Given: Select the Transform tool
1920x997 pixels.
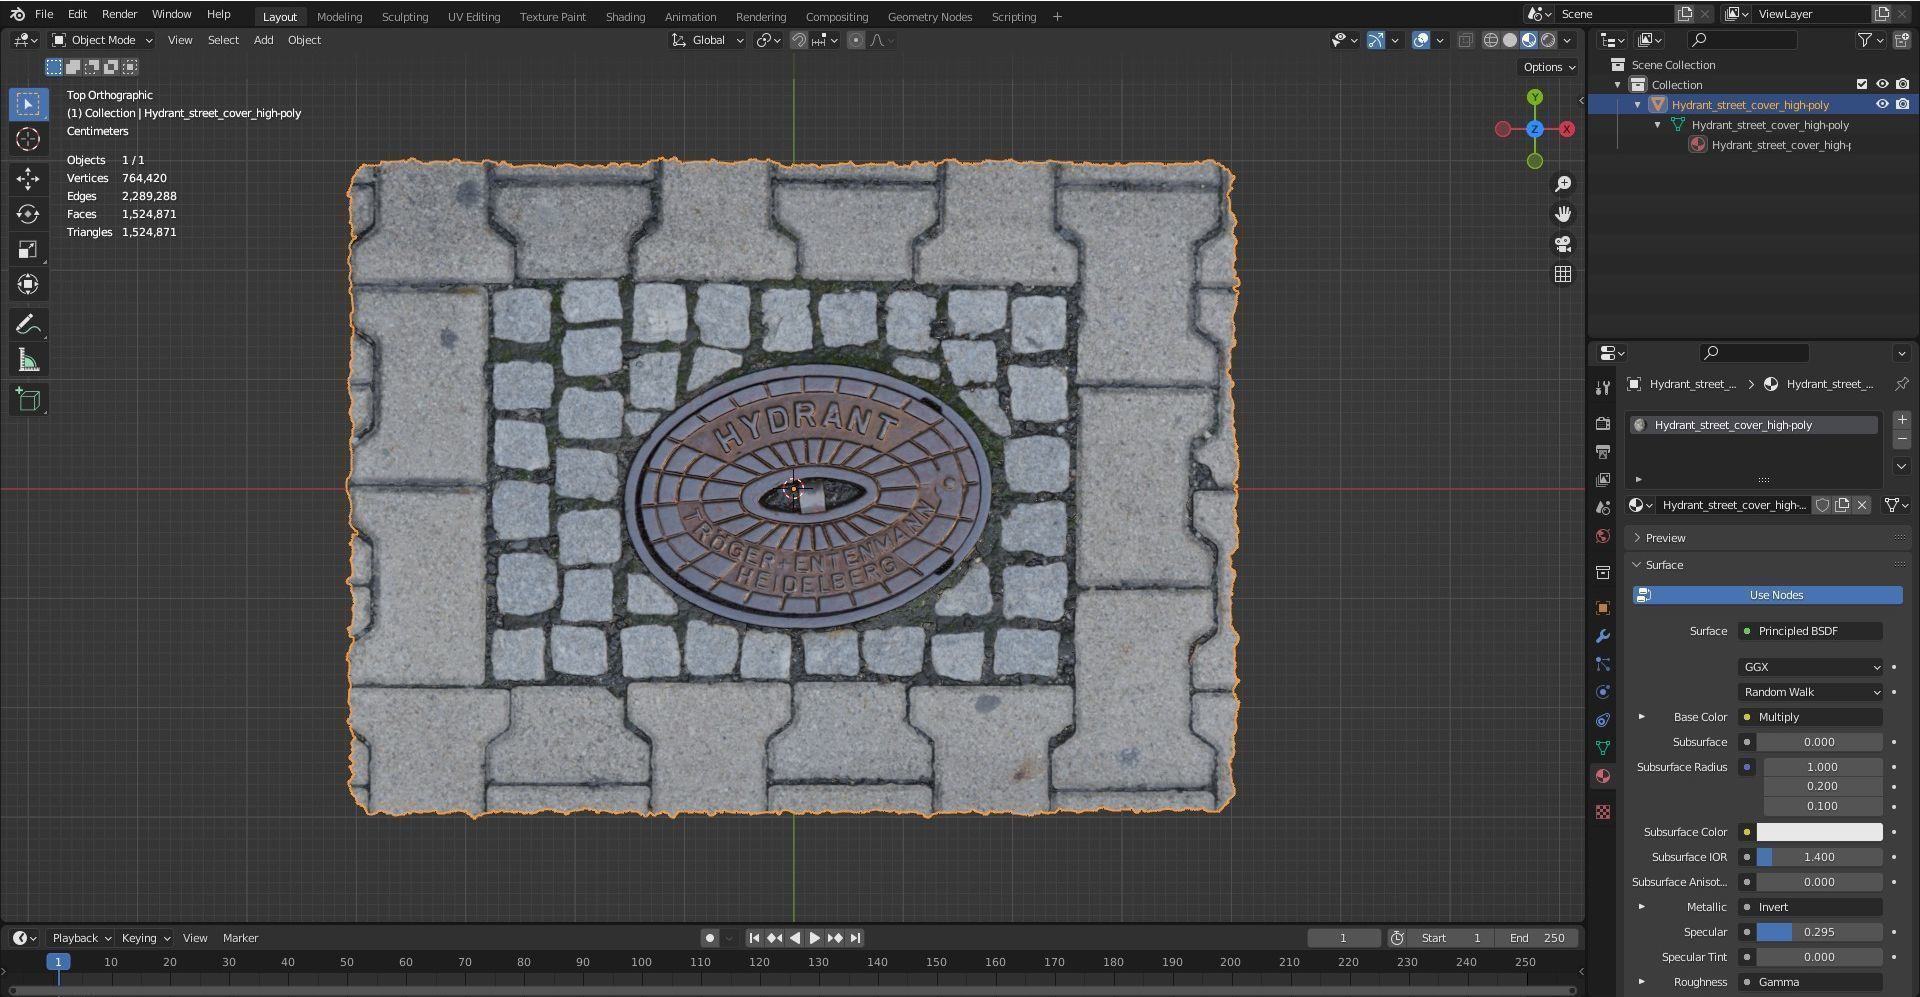Looking at the screenshot, I should point(28,285).
